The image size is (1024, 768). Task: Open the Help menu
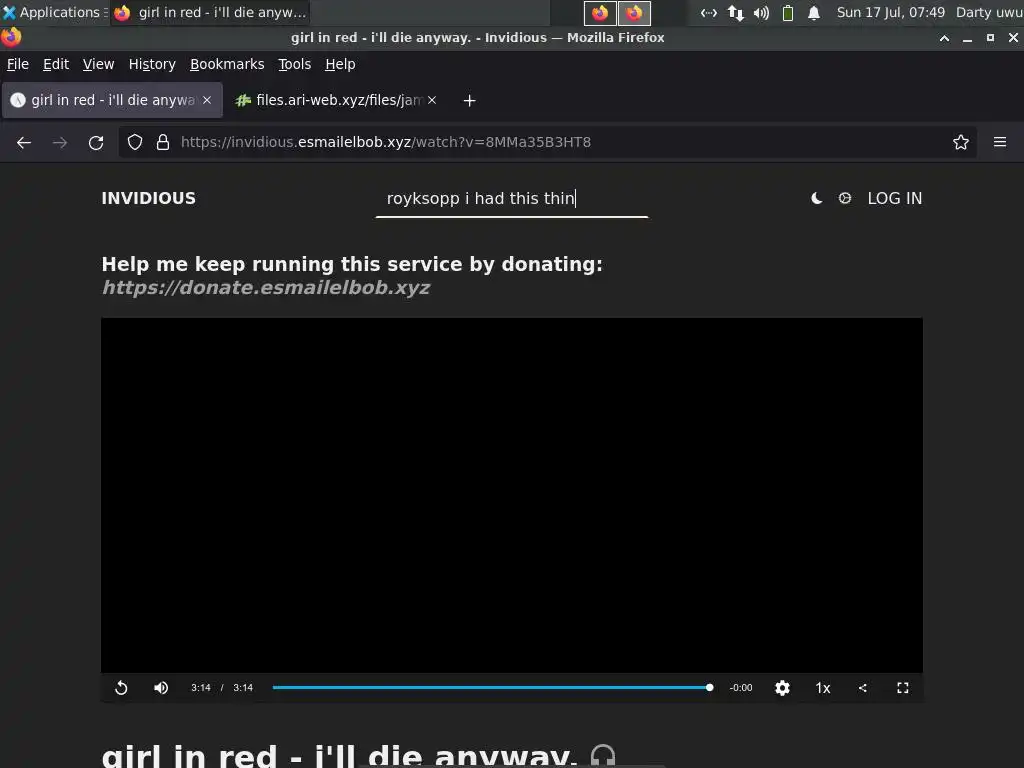click(340, 64)
